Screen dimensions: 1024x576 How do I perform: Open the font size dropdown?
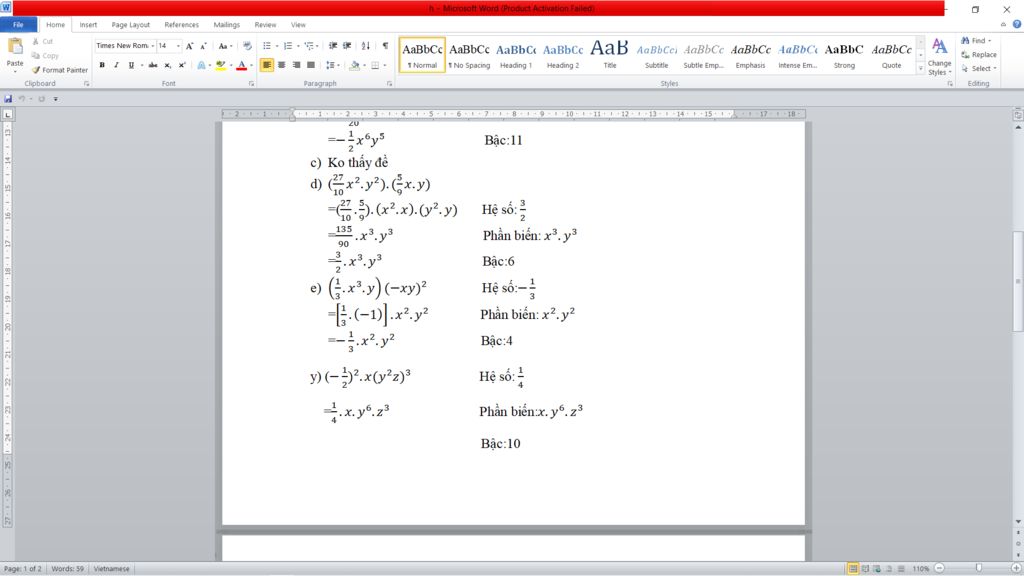(x=178, y=46)
